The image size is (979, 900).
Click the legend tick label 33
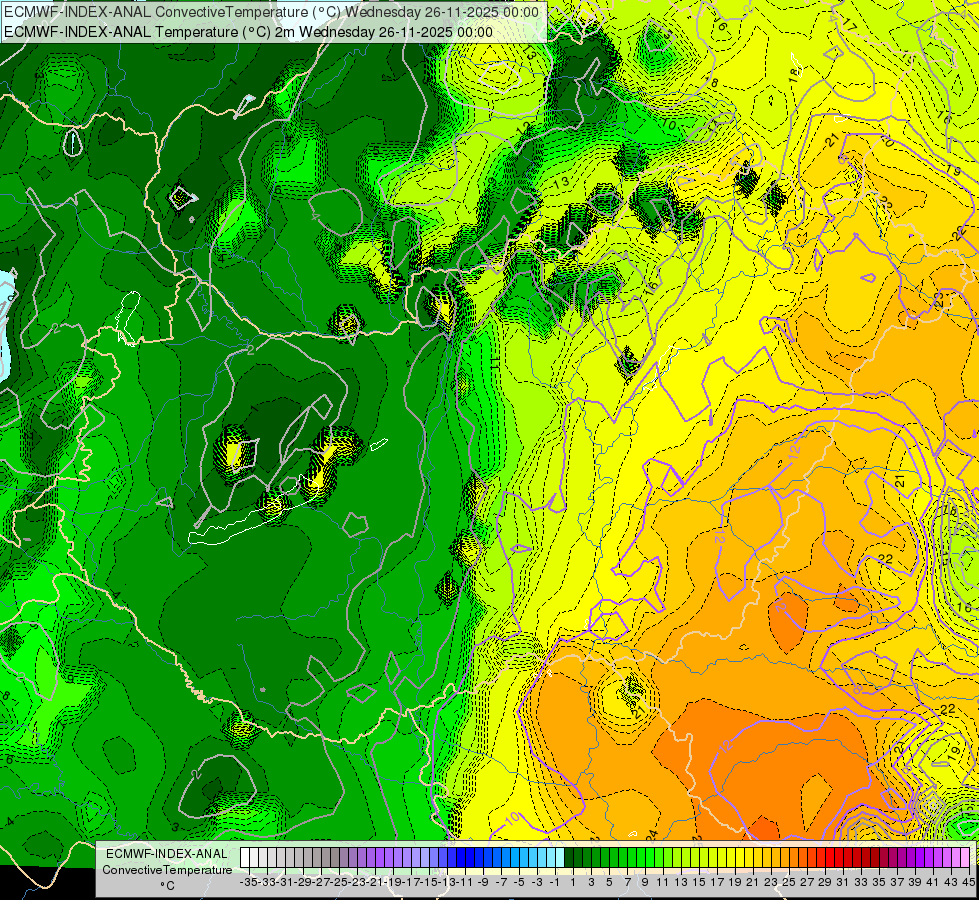pos(860,883)
